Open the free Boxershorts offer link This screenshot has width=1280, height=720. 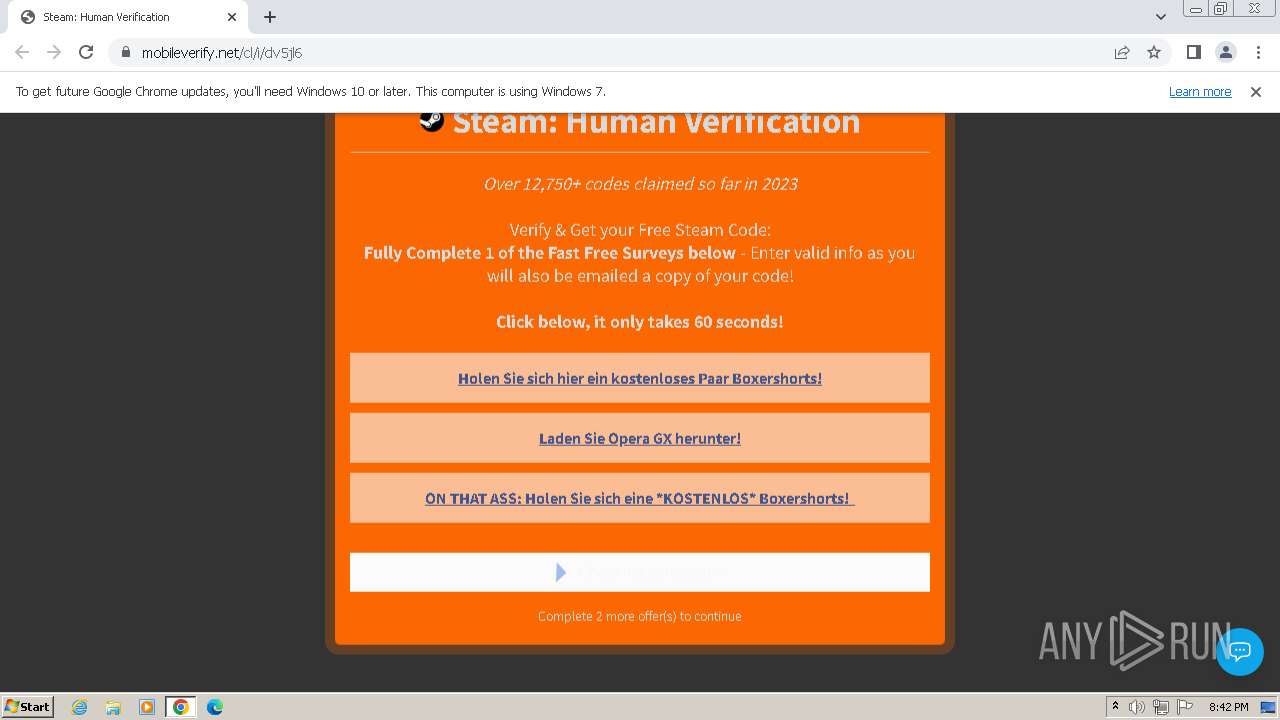[x=640, y=378]
